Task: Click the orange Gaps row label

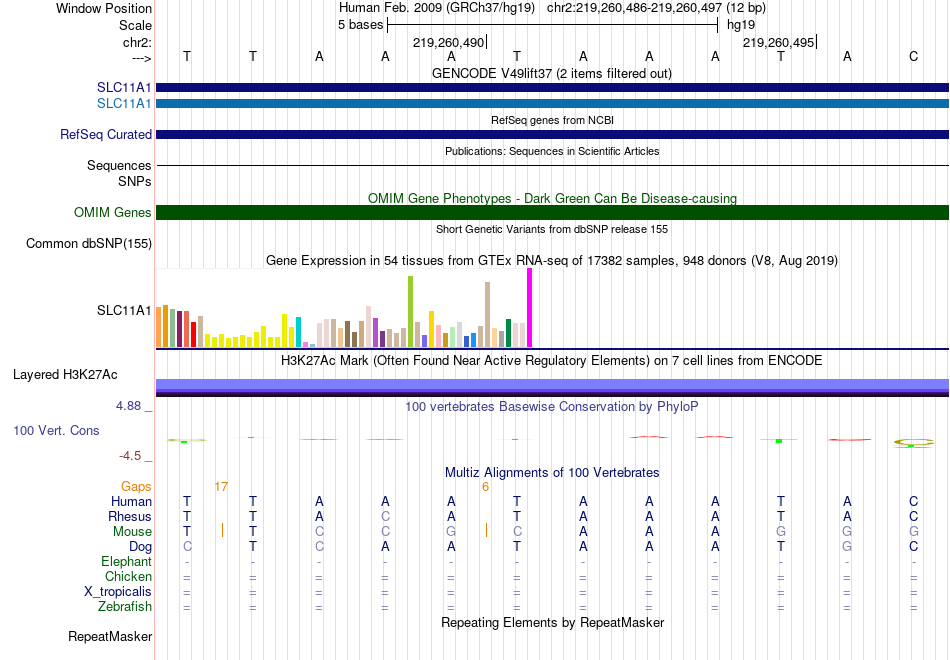Action: point(136,487)
